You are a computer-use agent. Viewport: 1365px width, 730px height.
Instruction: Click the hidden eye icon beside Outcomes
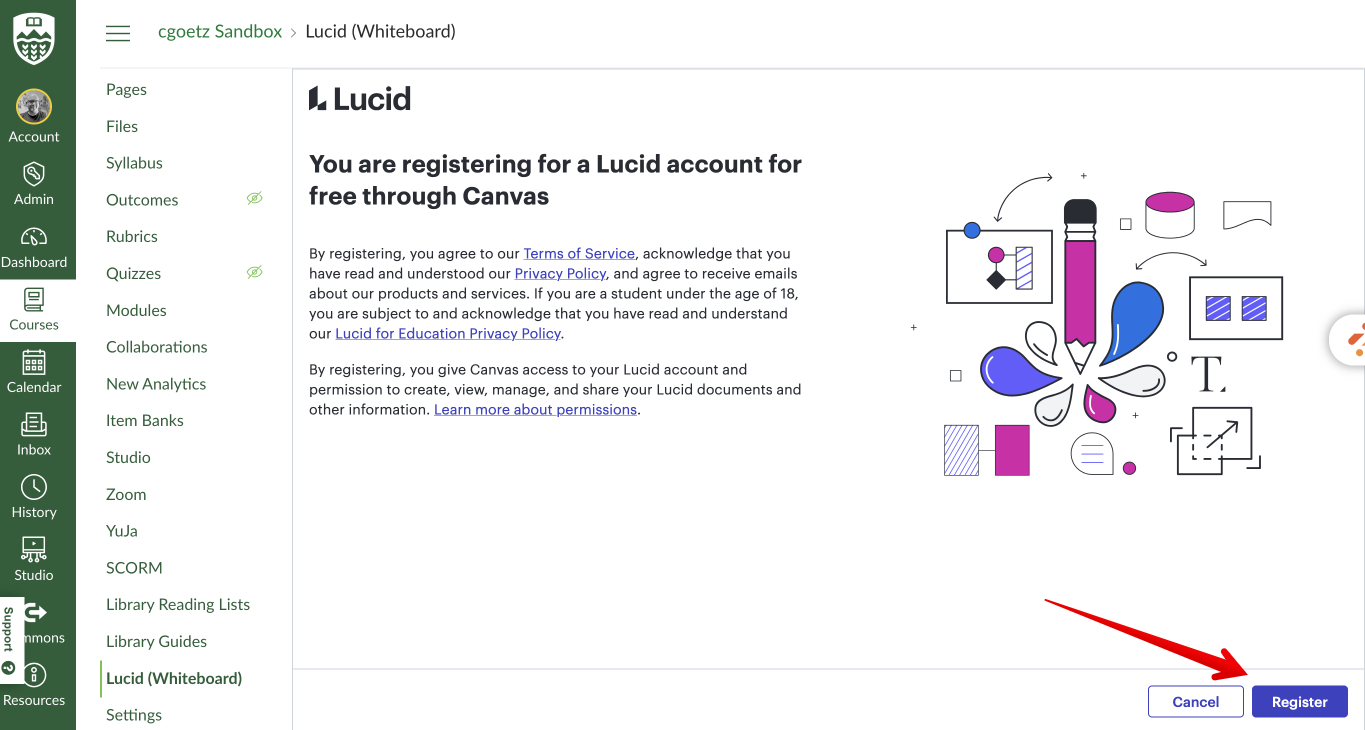point(255,199)
